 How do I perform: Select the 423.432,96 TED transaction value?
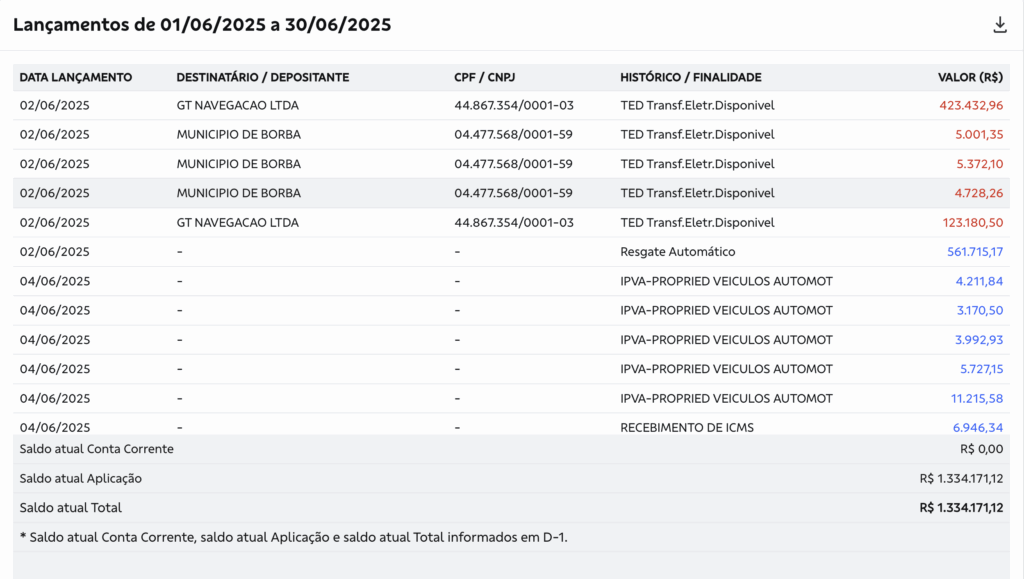click(x=971, y=105)
